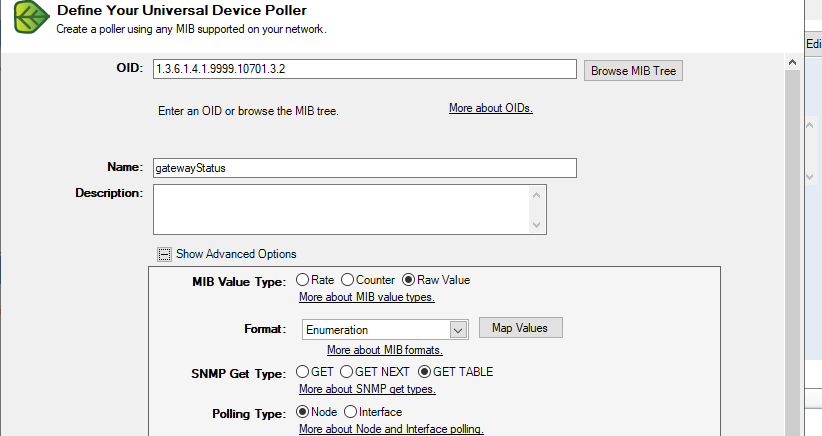Screen dimensions: 822x436
Task: Click inside the Description text box
Action: [x=342, y=209]
